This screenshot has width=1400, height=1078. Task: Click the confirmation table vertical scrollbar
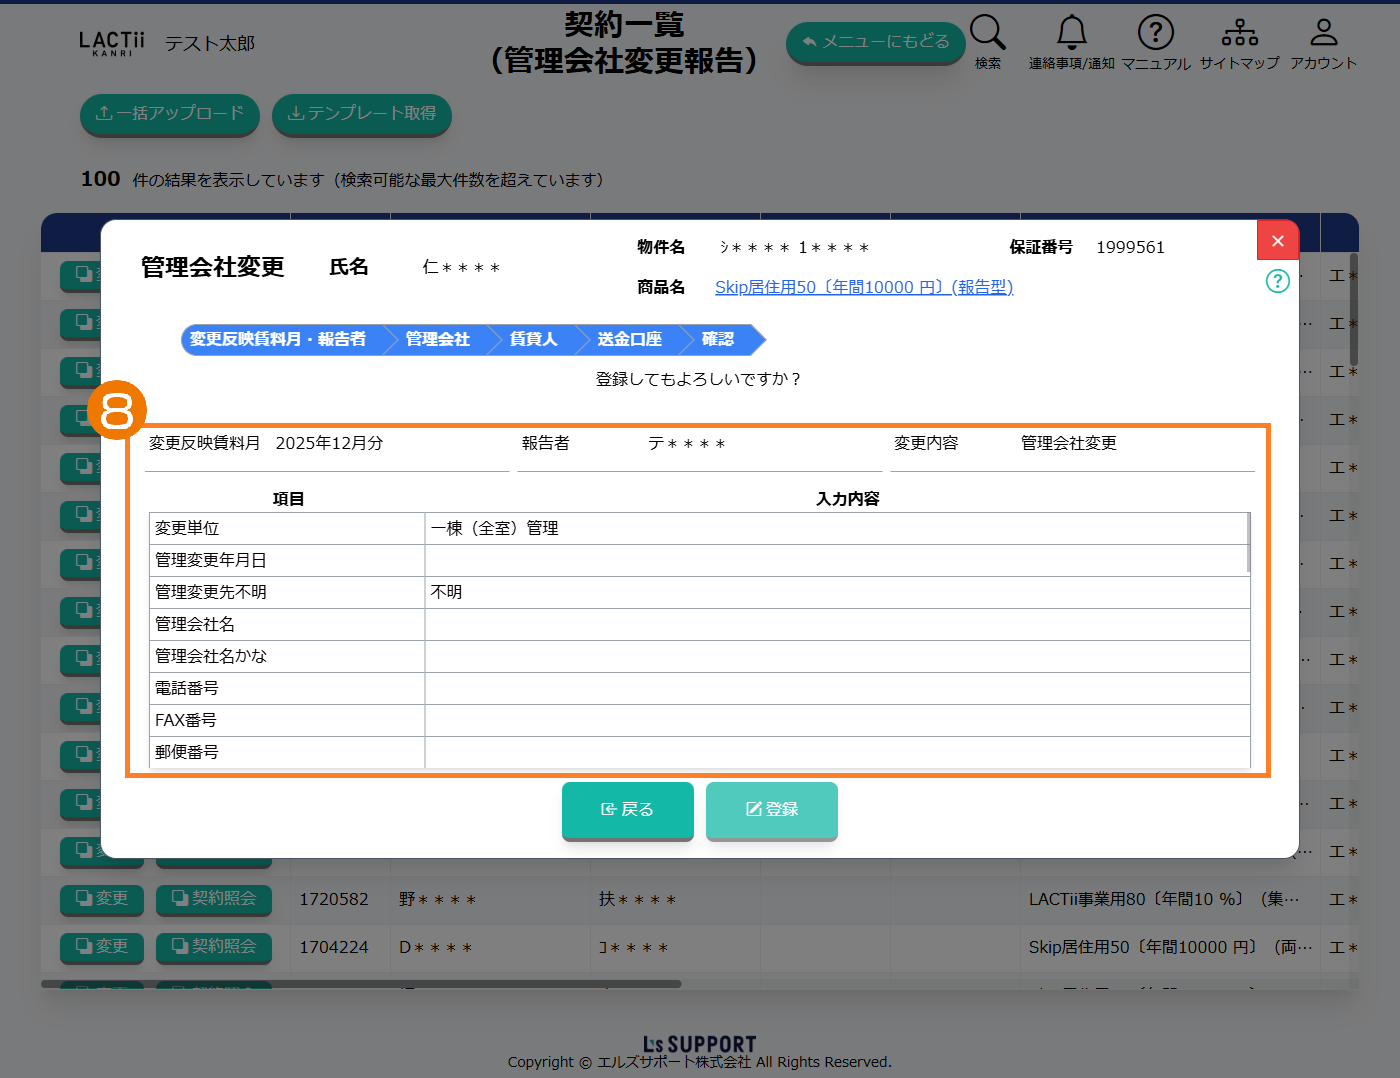1248,543
